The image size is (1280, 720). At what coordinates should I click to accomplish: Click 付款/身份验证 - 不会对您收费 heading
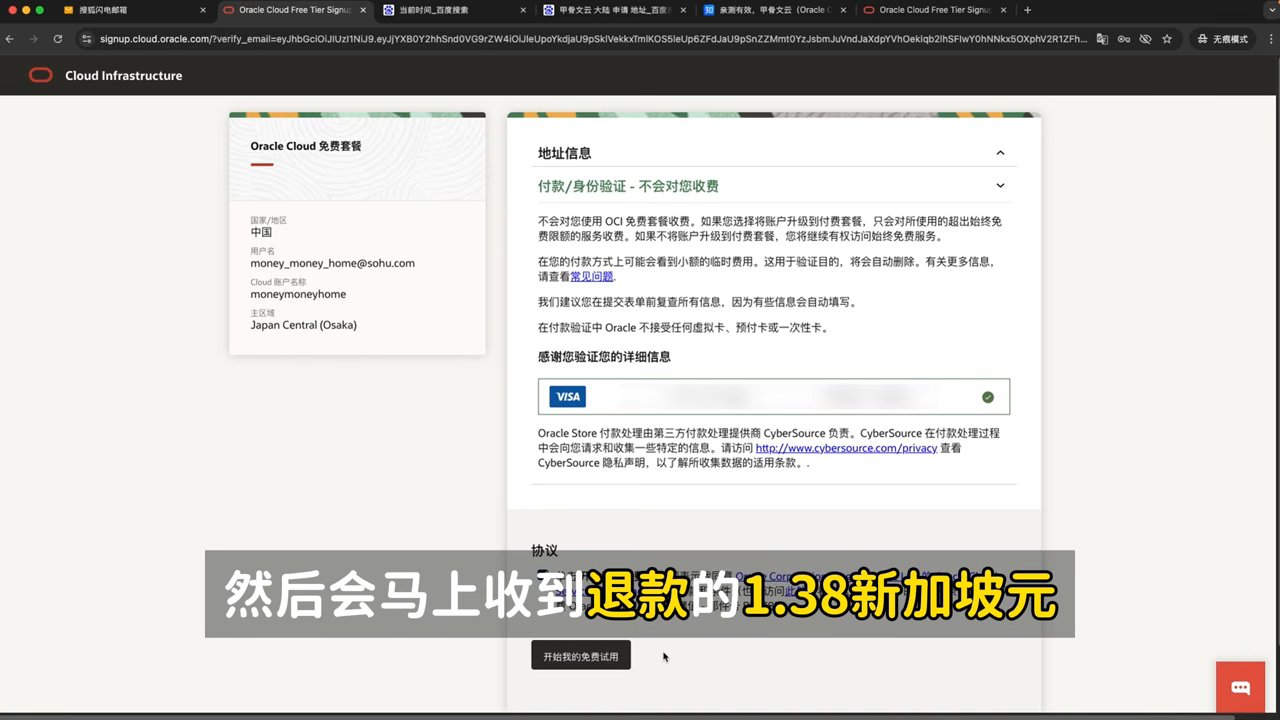[628, 186]
